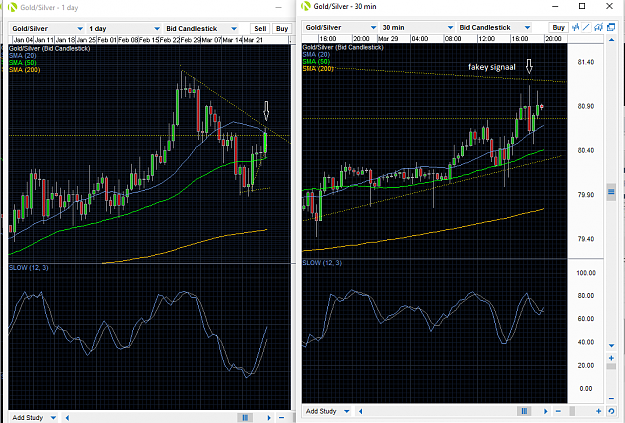Open the 1 day timeframe dropdown

[124, 28]
